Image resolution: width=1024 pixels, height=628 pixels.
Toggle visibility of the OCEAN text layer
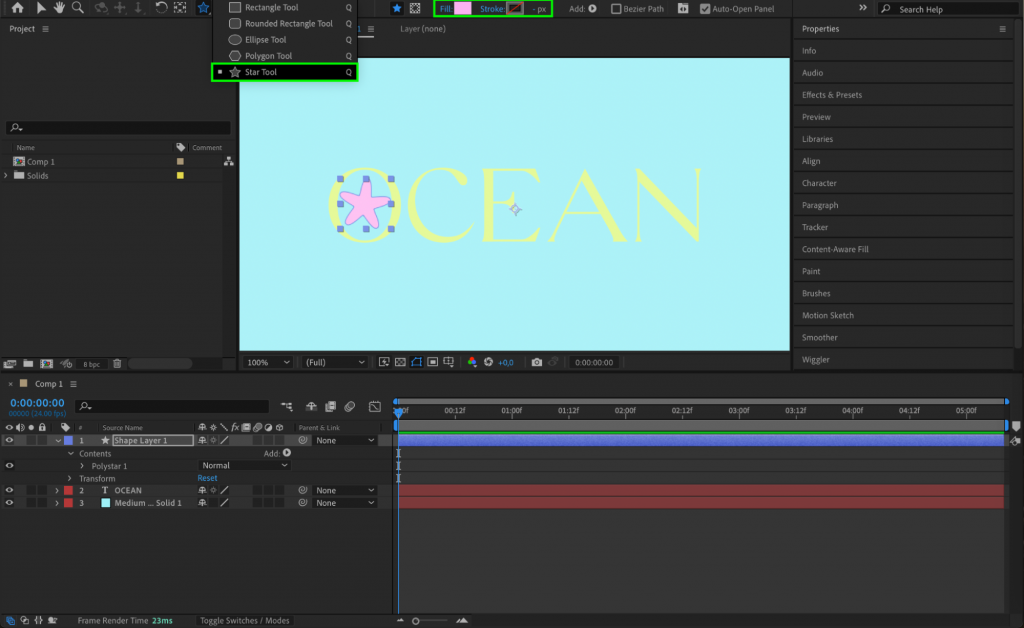pyautogui.click(x=9, y=490)
